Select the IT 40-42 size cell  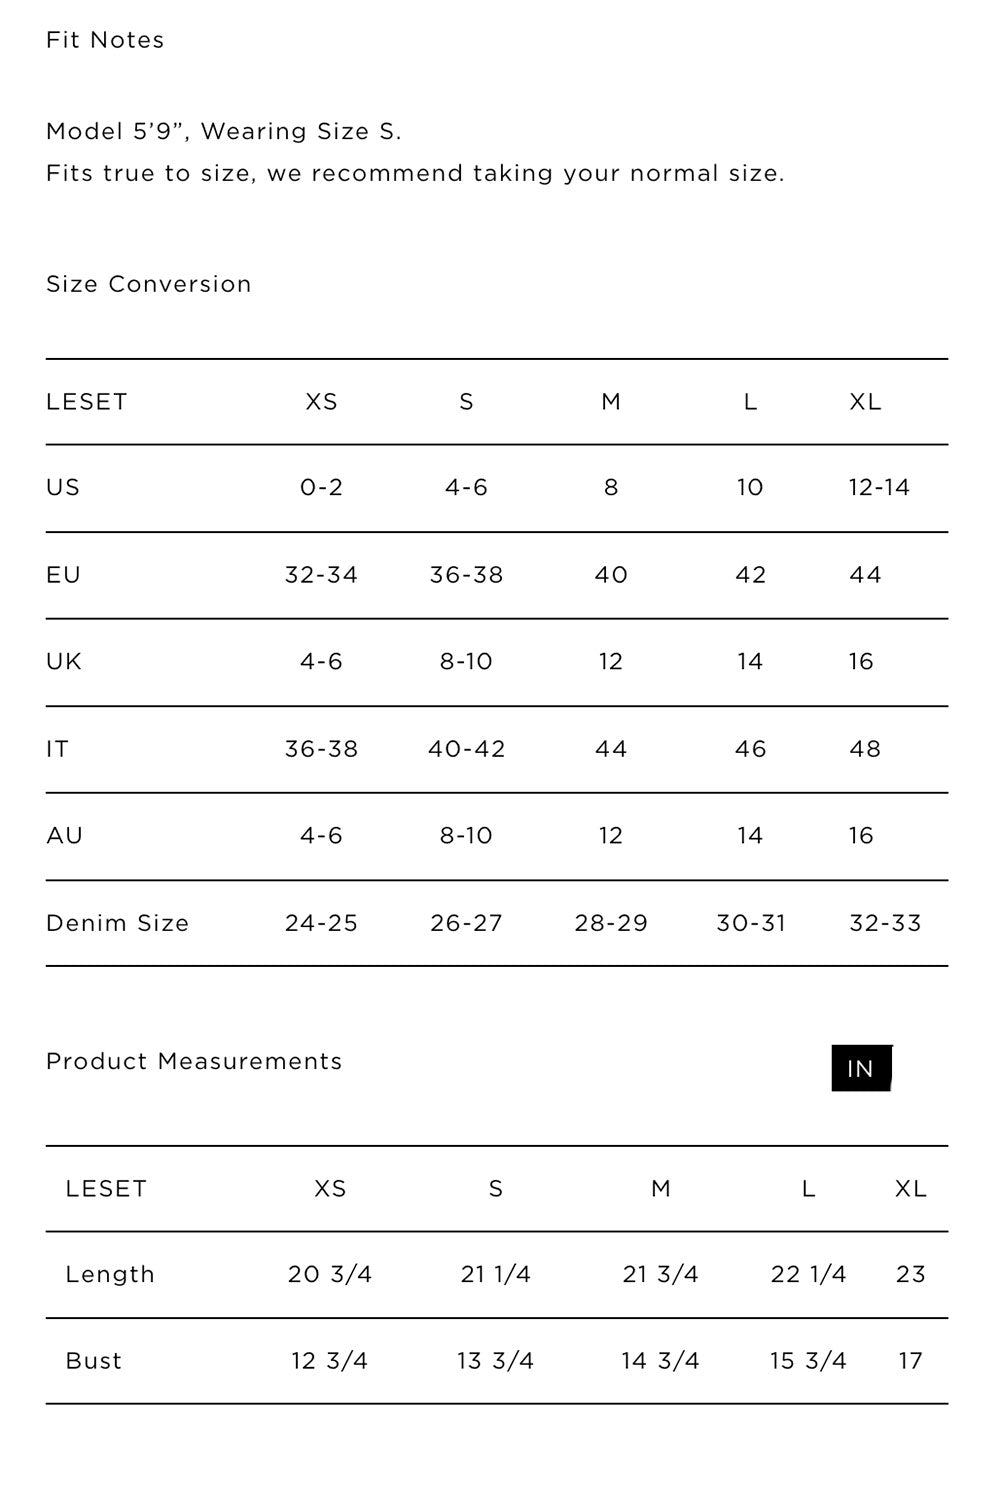[x=466, y=749]
